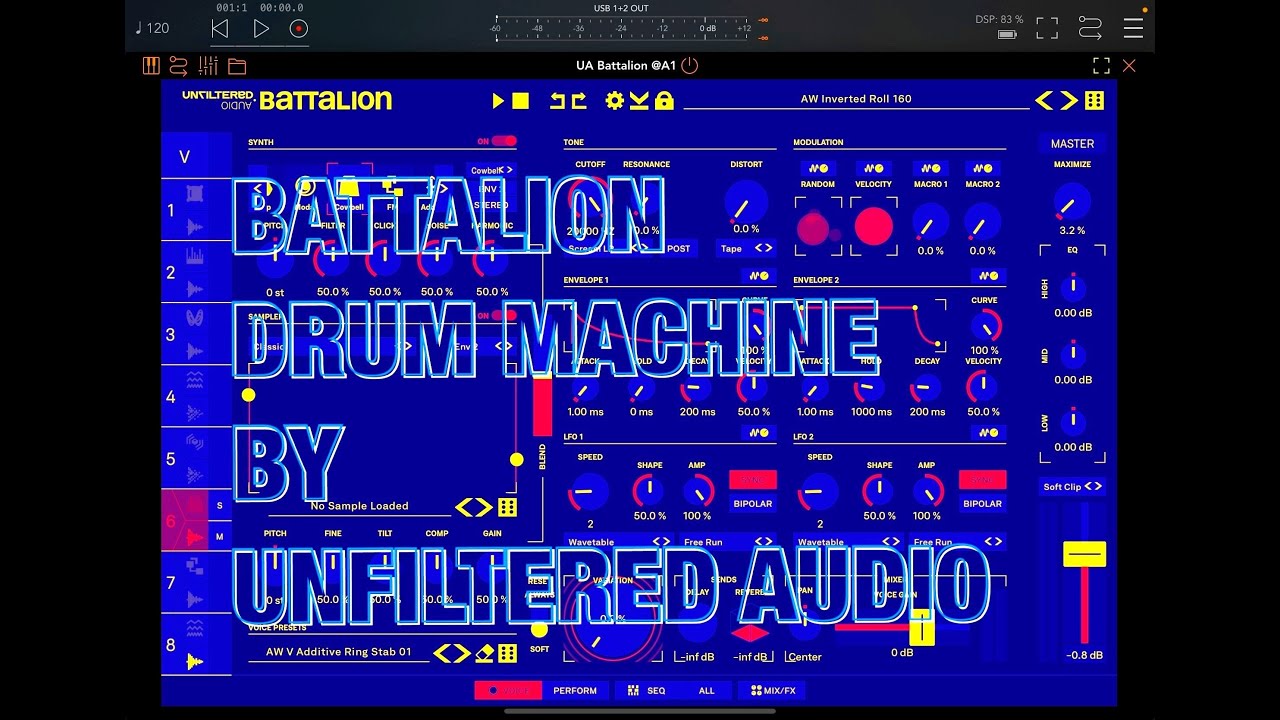Image resolution: width=1280 pixels, height=720 pixels.
Task: Click Battalion's undo arrow icon
Action: 556,100
